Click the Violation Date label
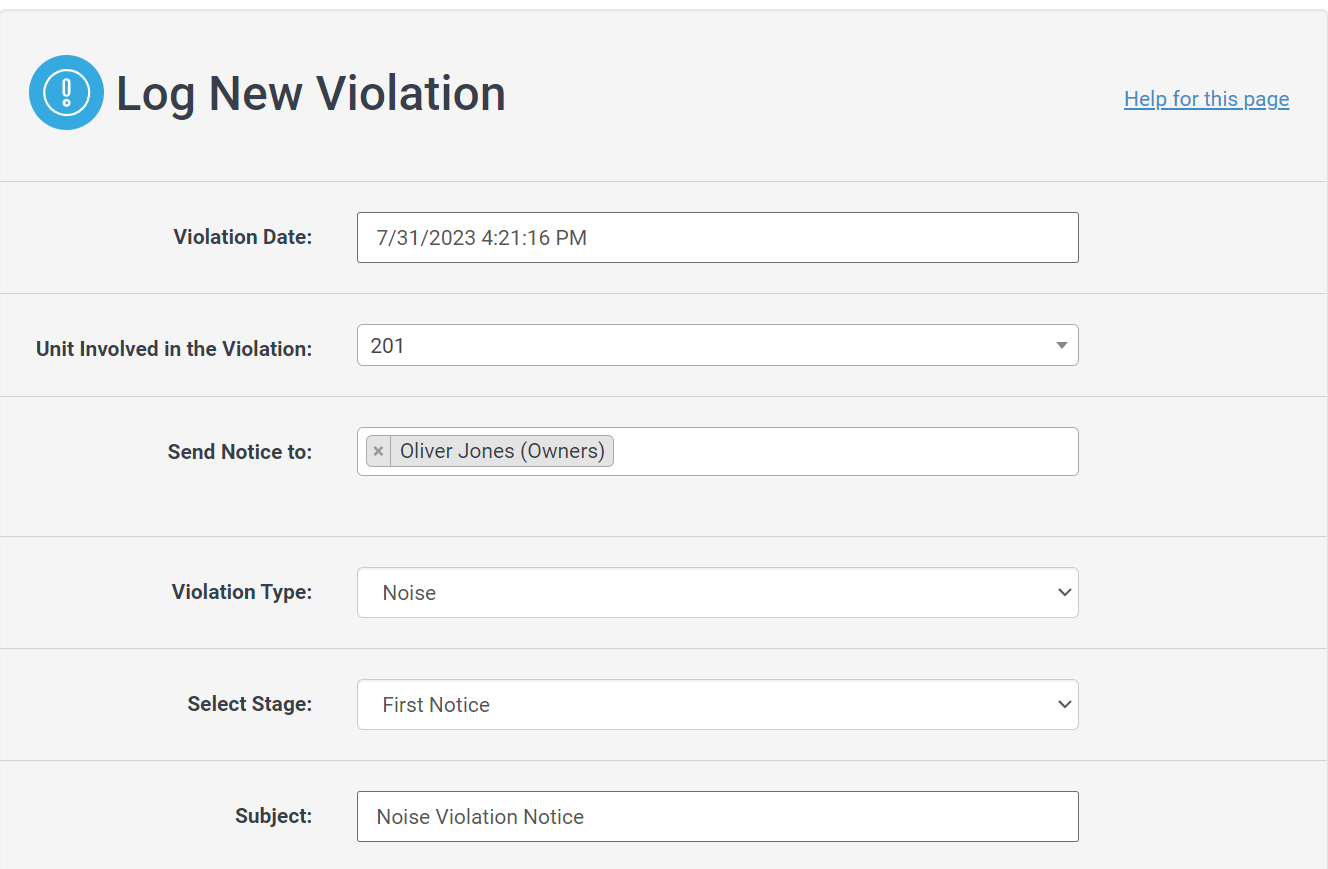The image size is (1328, 869). pyautogui.click(x=243, y=237)
